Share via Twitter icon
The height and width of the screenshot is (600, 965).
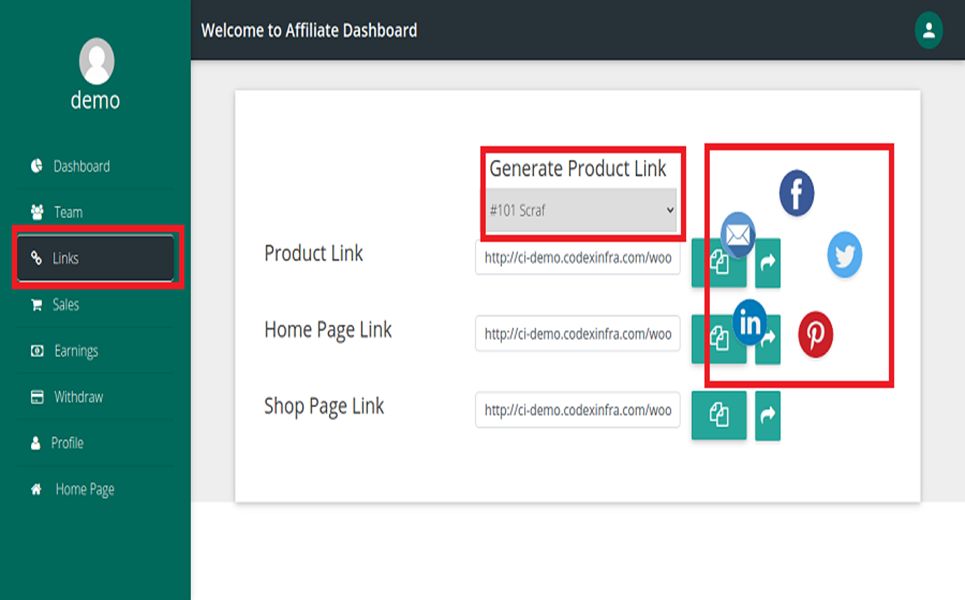coord(845,255)
